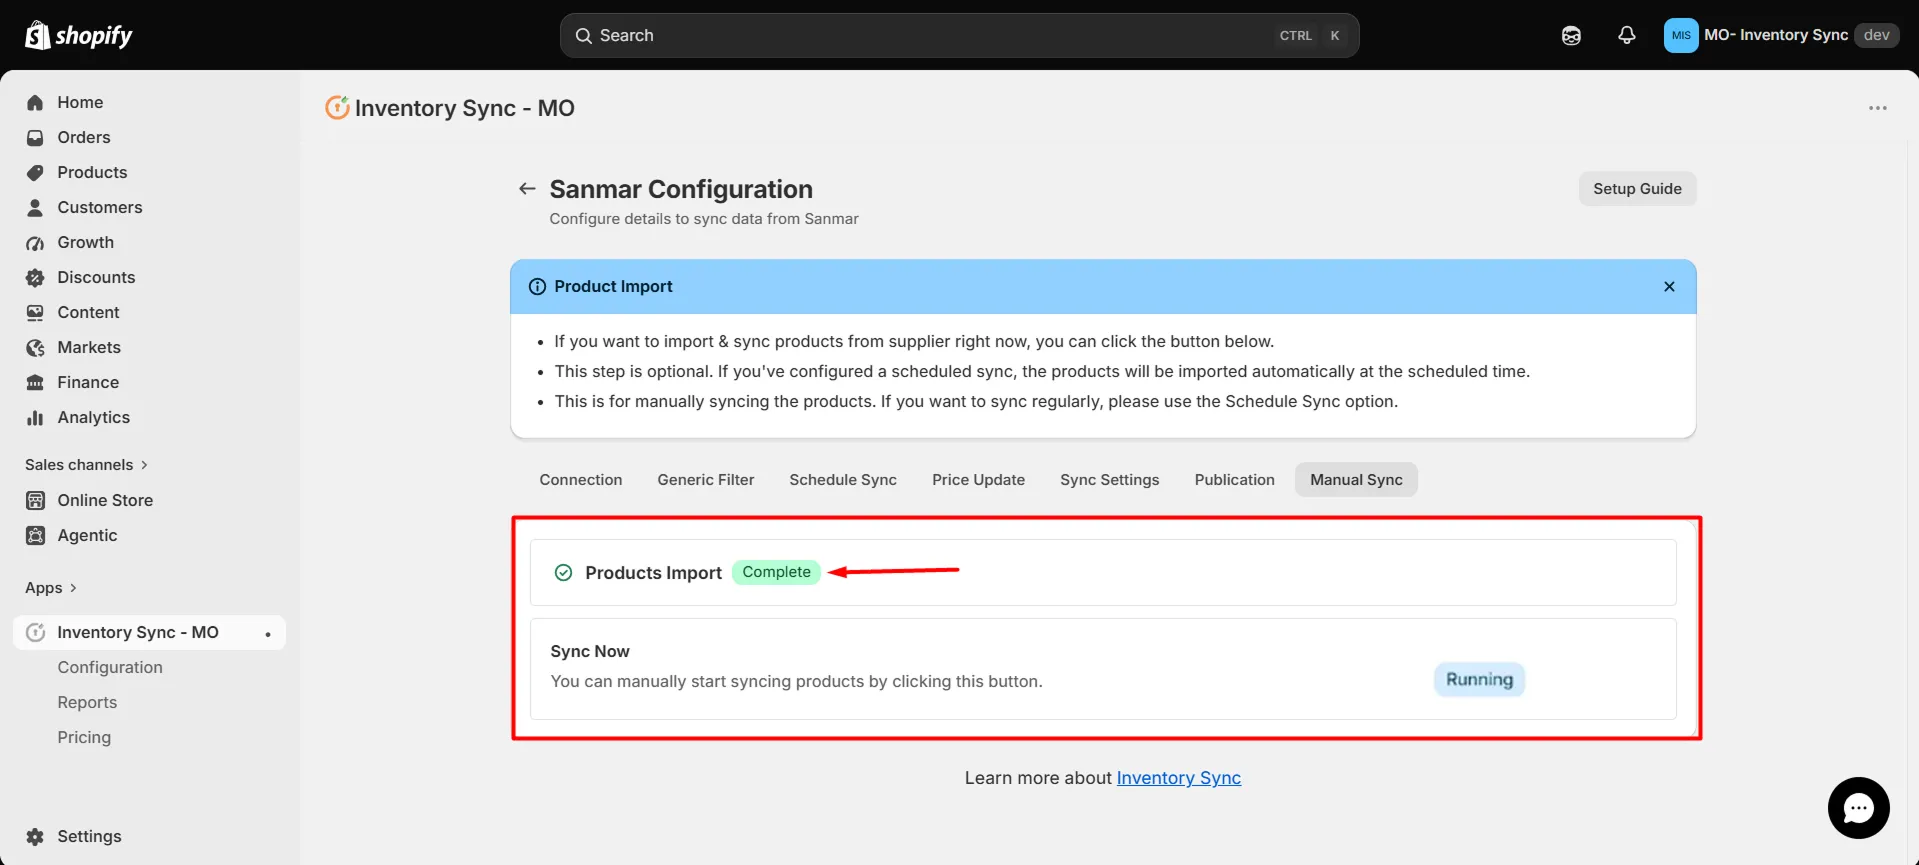Open Reports under Inventory Sync - MO

(x=87, y=703)
